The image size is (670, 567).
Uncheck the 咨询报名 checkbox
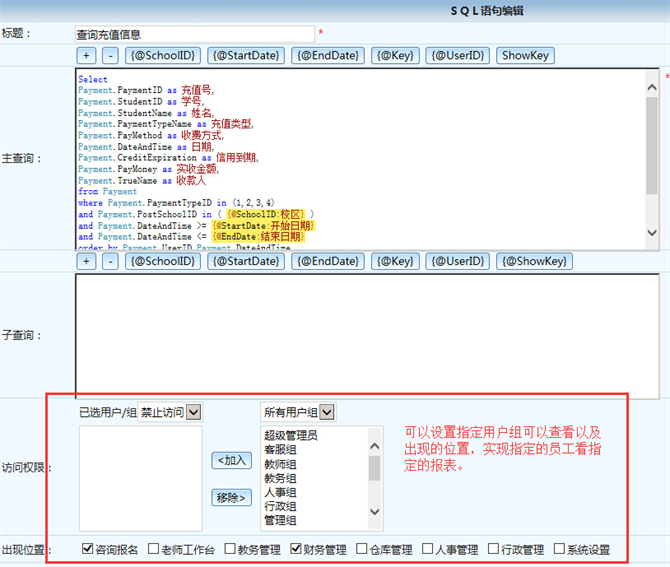coord(88,549)
